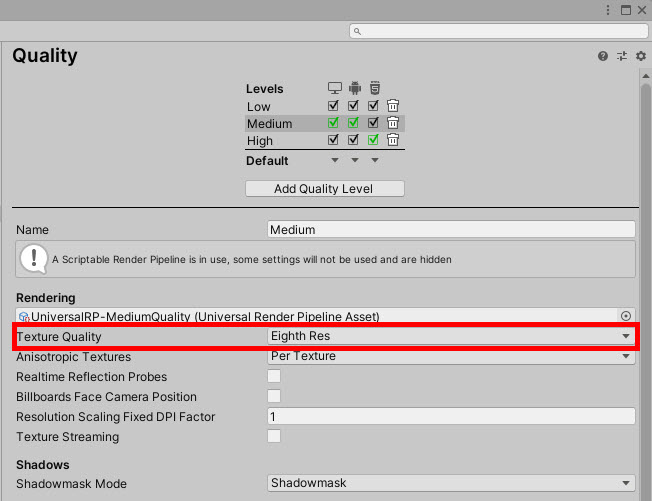Toggle Medium level for desktop platform
The image size is (652, 501).
[x=333, y=123]
